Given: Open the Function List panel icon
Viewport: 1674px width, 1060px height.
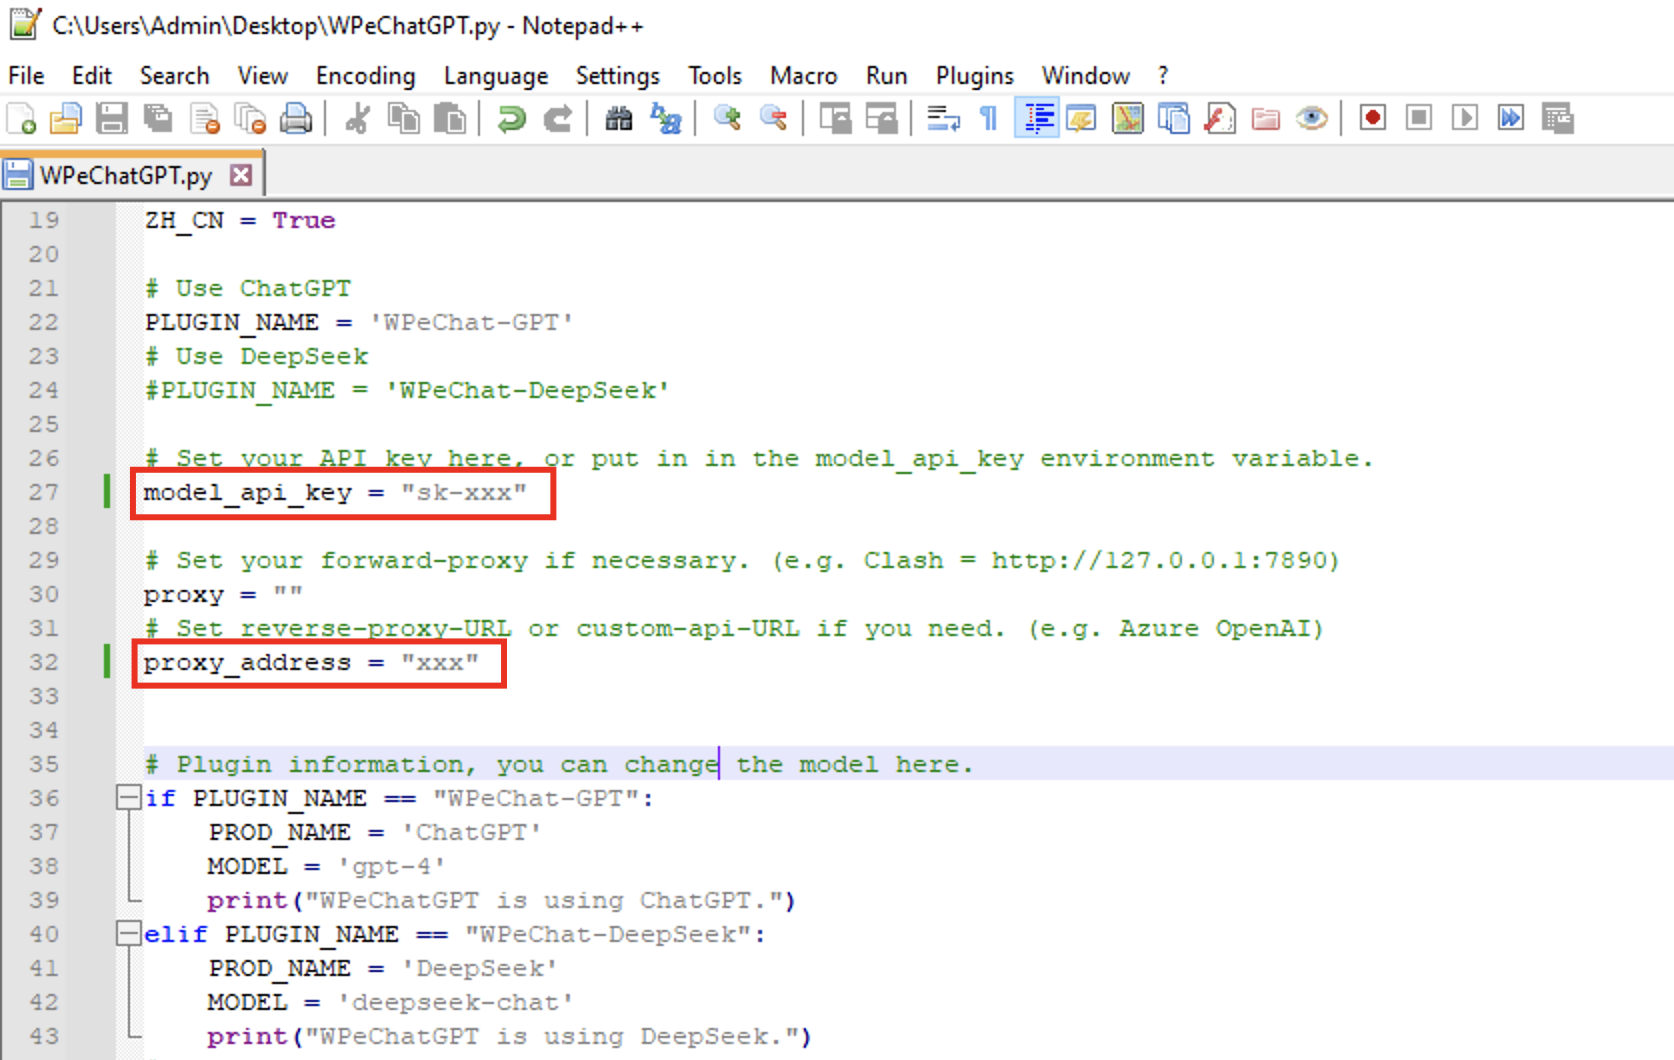Looking at the screenshot, I should click(x=1219, y=118).
